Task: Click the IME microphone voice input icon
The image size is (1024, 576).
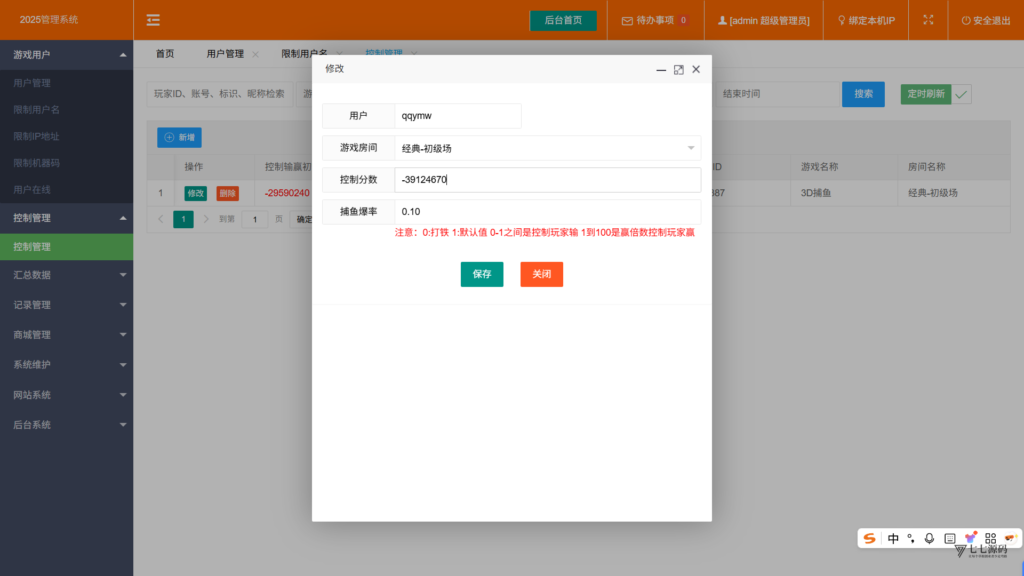Action: tap(929, 538)
